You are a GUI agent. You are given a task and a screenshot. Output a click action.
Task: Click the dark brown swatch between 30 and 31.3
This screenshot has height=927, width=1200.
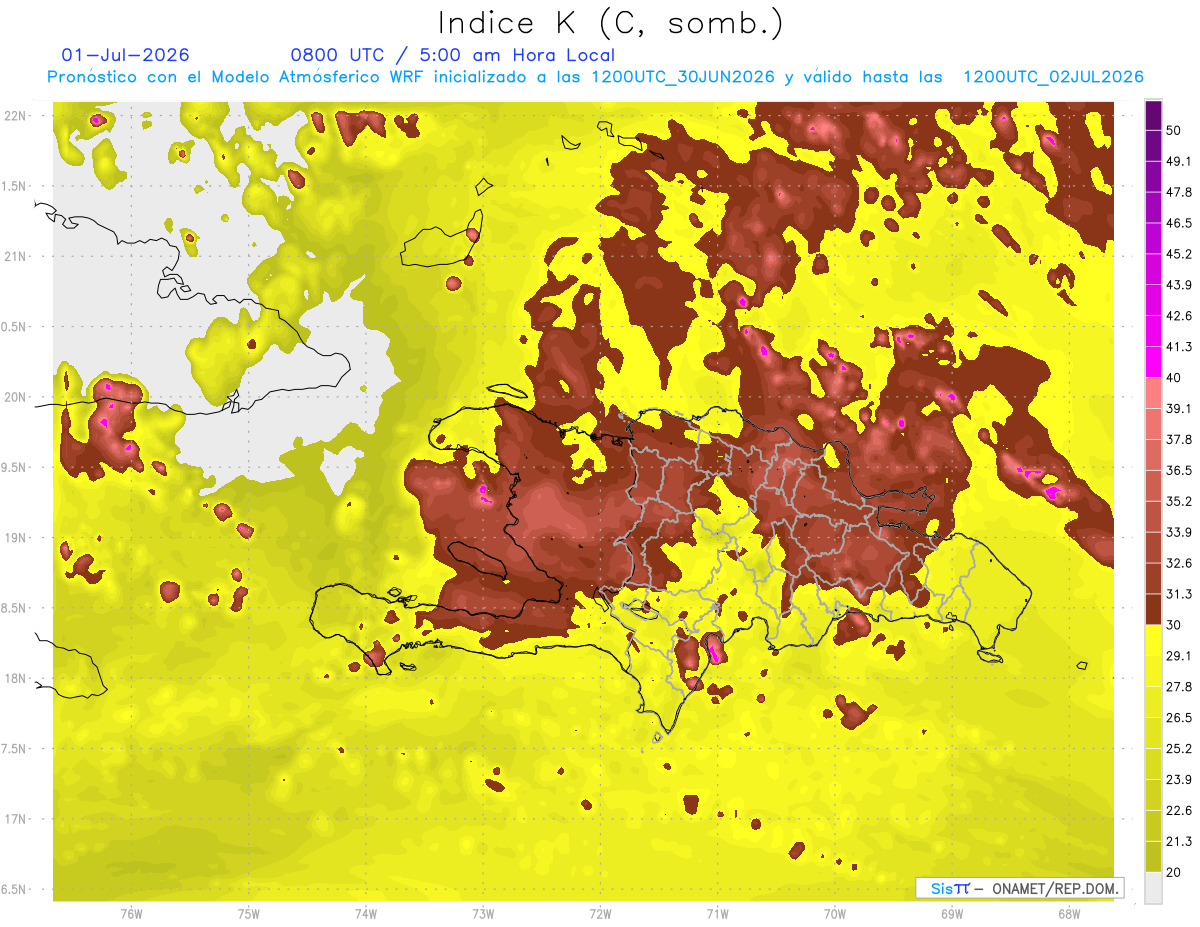(x=1153, y=609)
